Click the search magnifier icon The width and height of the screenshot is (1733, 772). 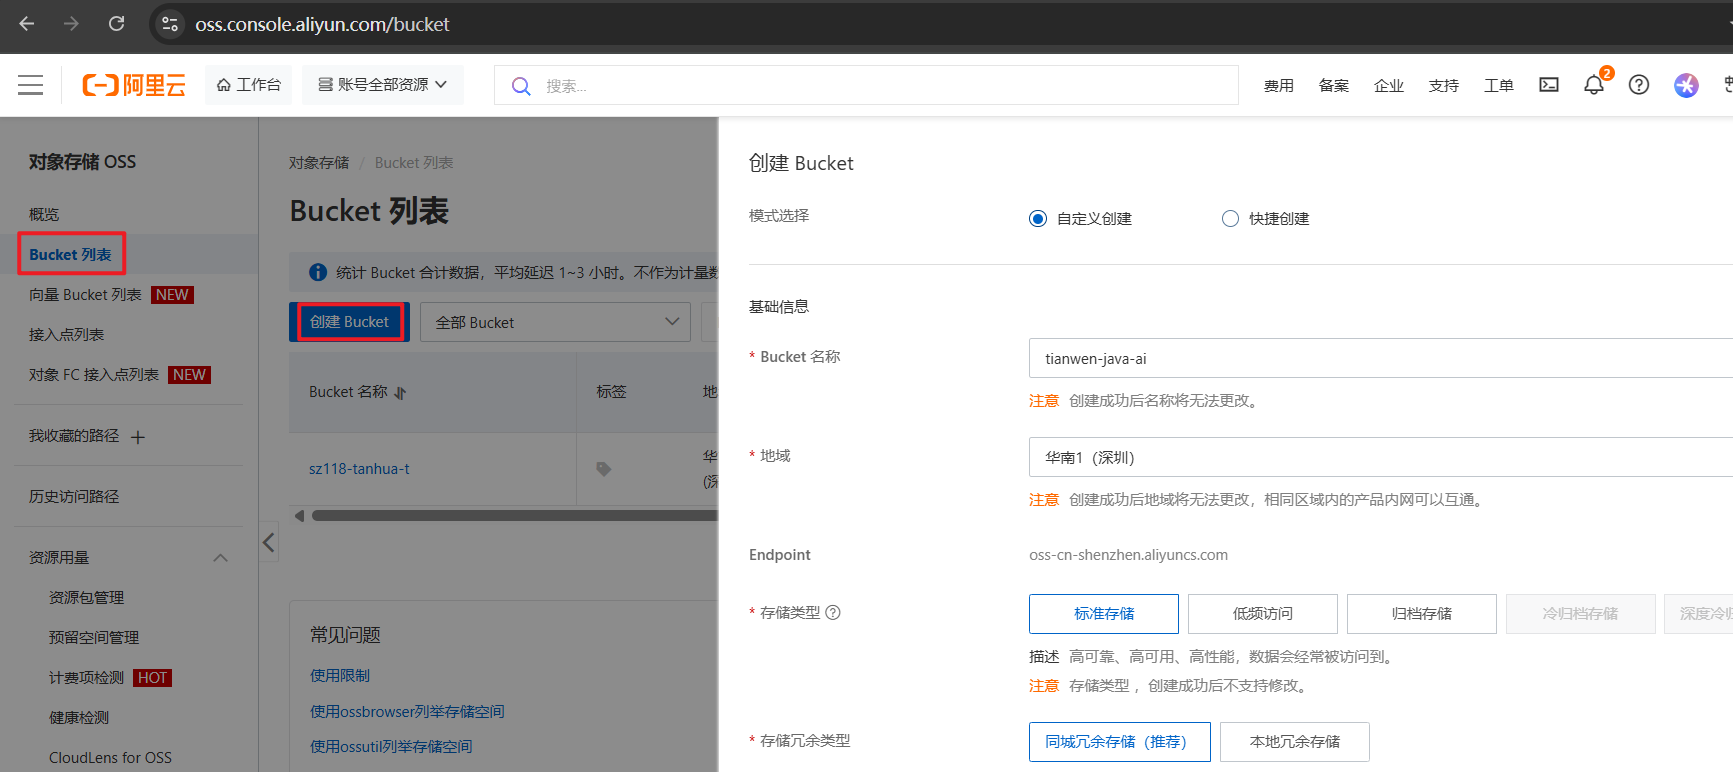tap(521, 86)
